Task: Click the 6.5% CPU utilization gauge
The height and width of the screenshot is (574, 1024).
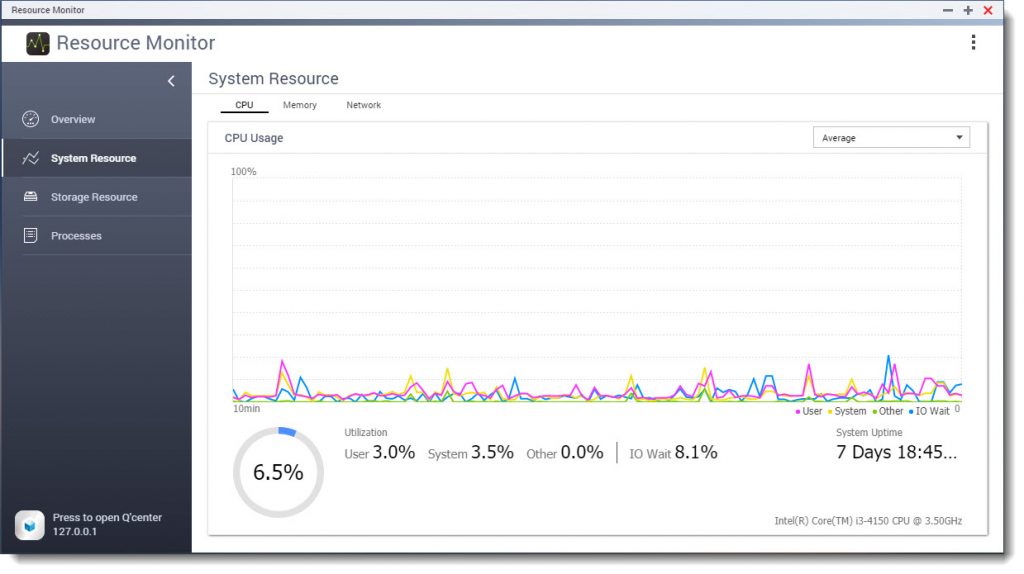Action: pos(278,473)
